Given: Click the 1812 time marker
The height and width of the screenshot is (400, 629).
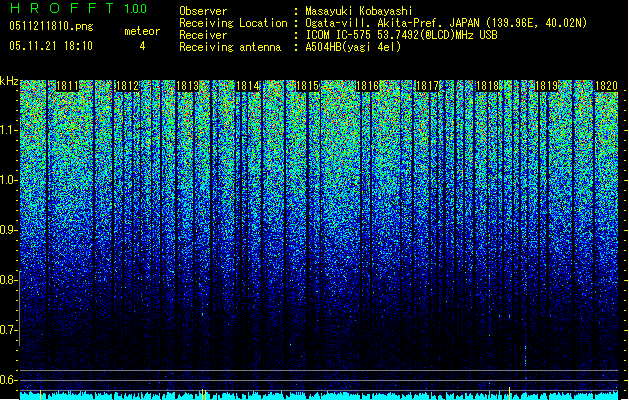Looking at the screenshot, I should tap(127, 86).
